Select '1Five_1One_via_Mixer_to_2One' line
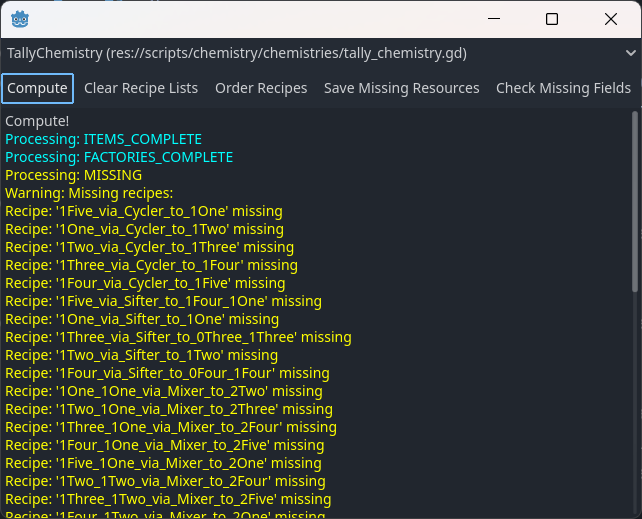 (x=163, y=463)
